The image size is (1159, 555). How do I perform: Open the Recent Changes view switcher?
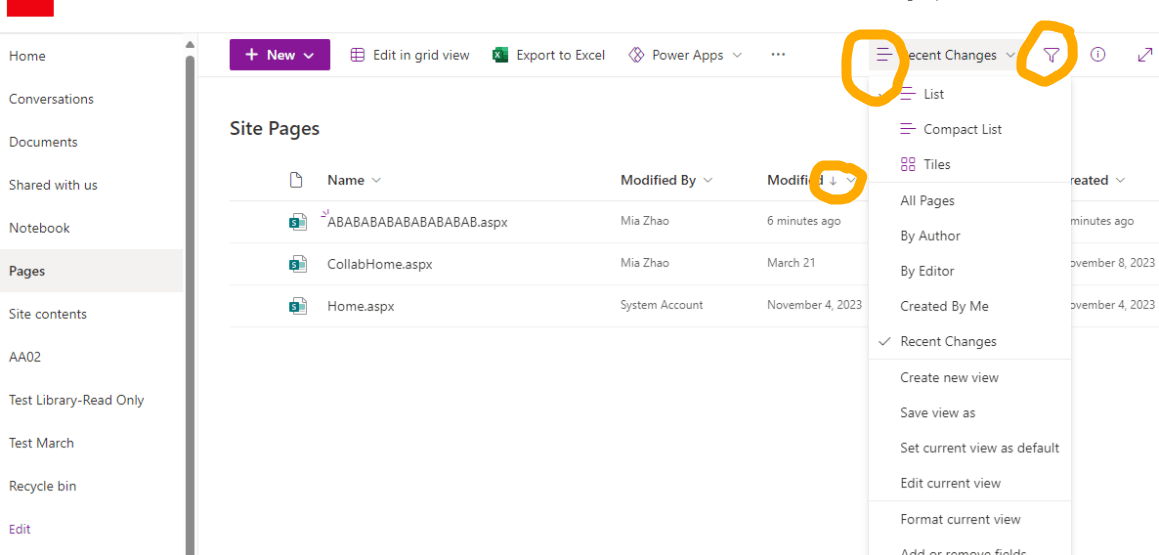click(x=946, y=55)
